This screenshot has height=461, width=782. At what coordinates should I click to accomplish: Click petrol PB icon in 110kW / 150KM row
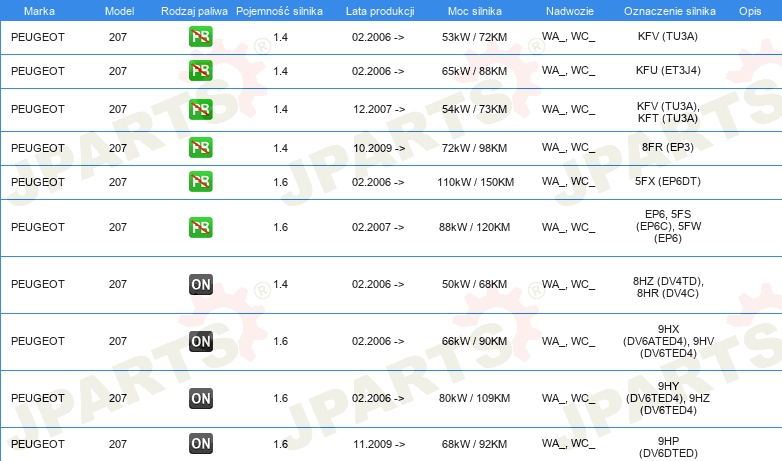[x=200, y=181]
